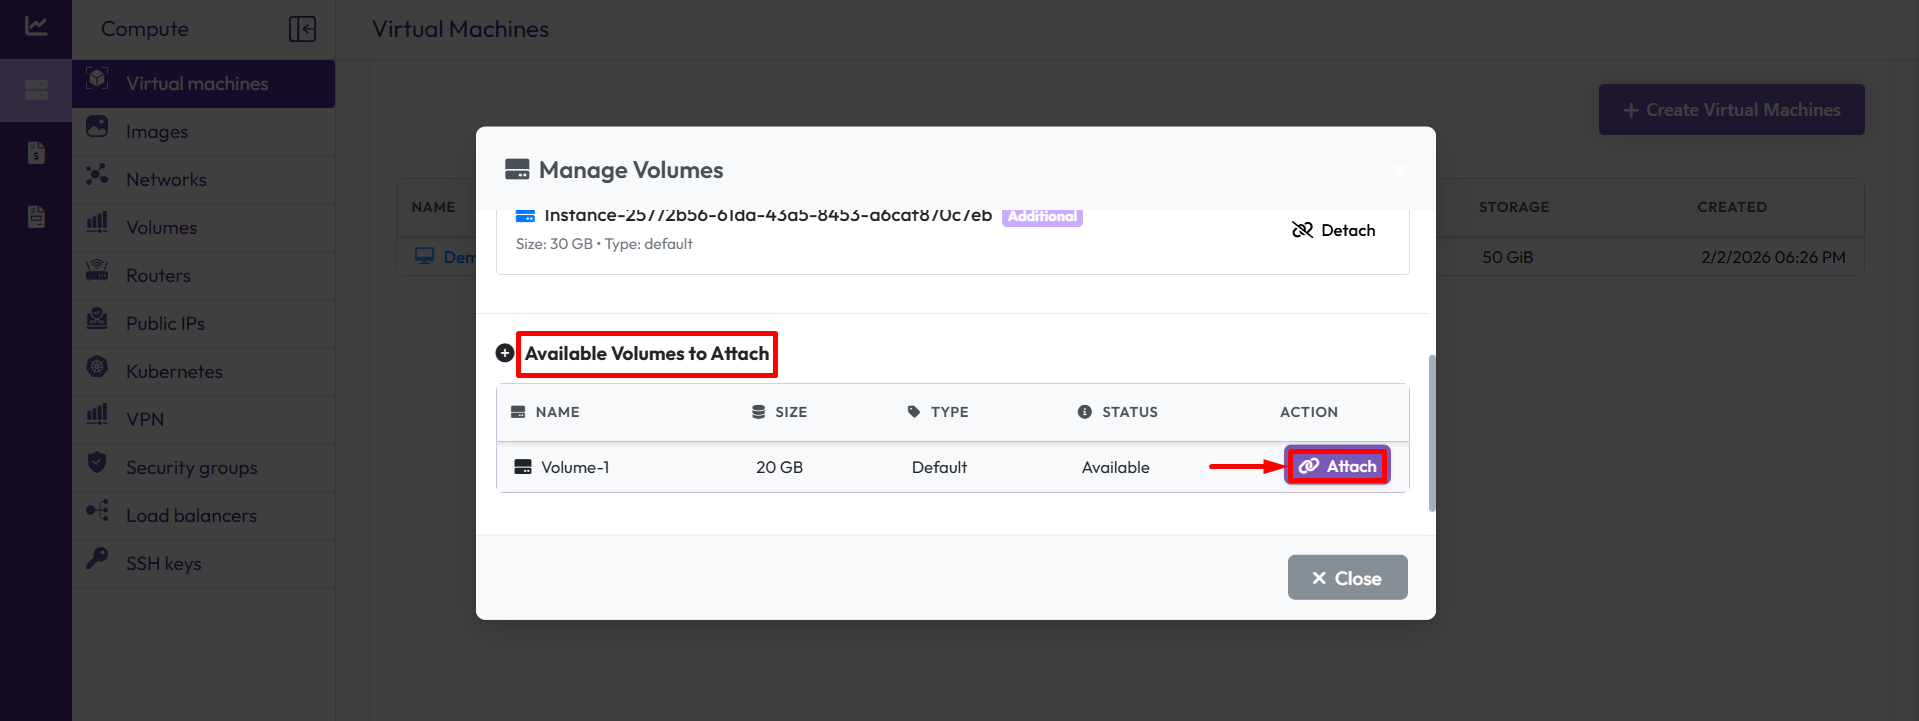The height and width of the screenshot is (721, 1919).
Task: Click the plus icon beside Available Volumes
Action: [505, 353]
